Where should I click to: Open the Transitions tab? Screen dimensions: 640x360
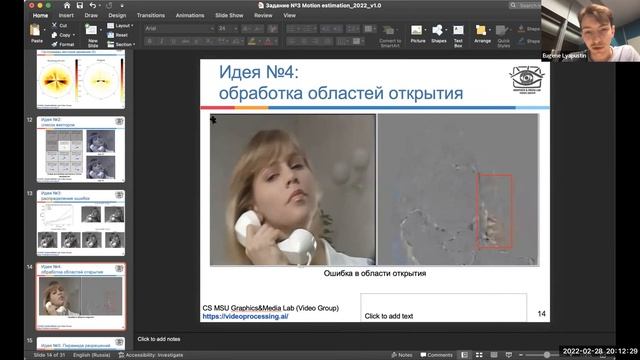click(x=151, y=16)
